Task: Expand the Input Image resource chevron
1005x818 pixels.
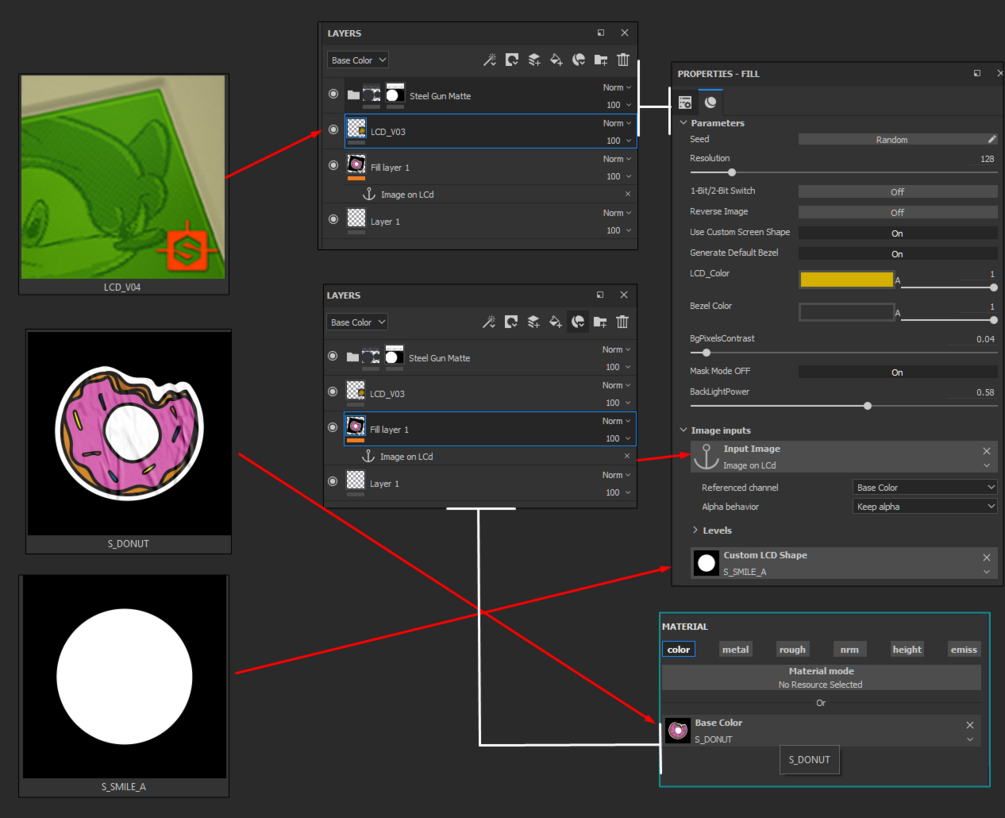Action: (x=986, y=465)
